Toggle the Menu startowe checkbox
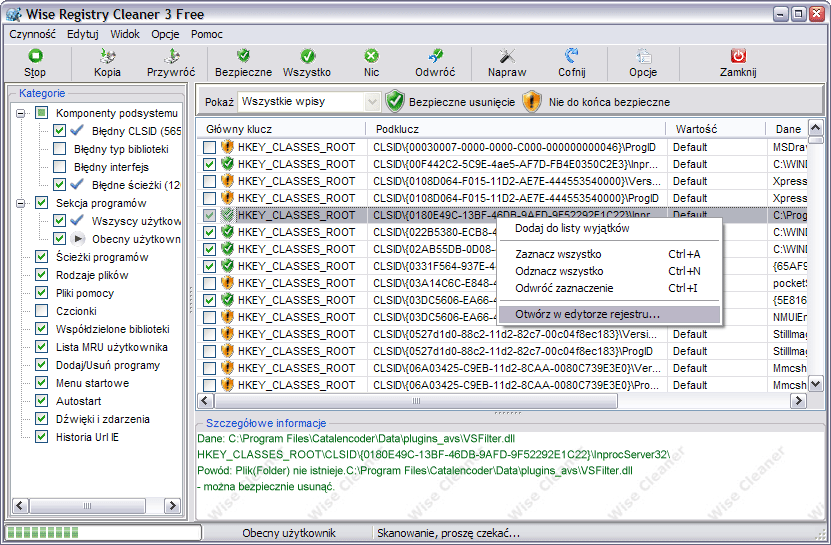The height and width of the screenshot is (545, 831). [x=41, y=383]
